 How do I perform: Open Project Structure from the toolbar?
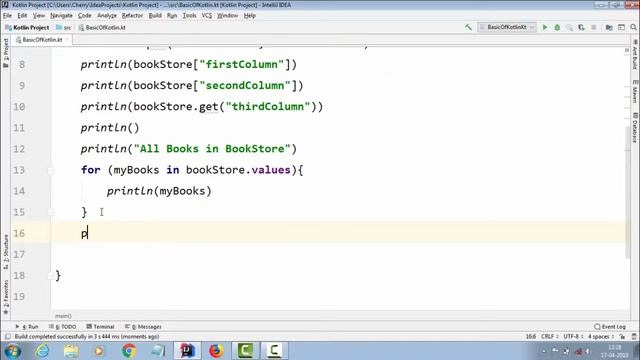tap(609, 27)
